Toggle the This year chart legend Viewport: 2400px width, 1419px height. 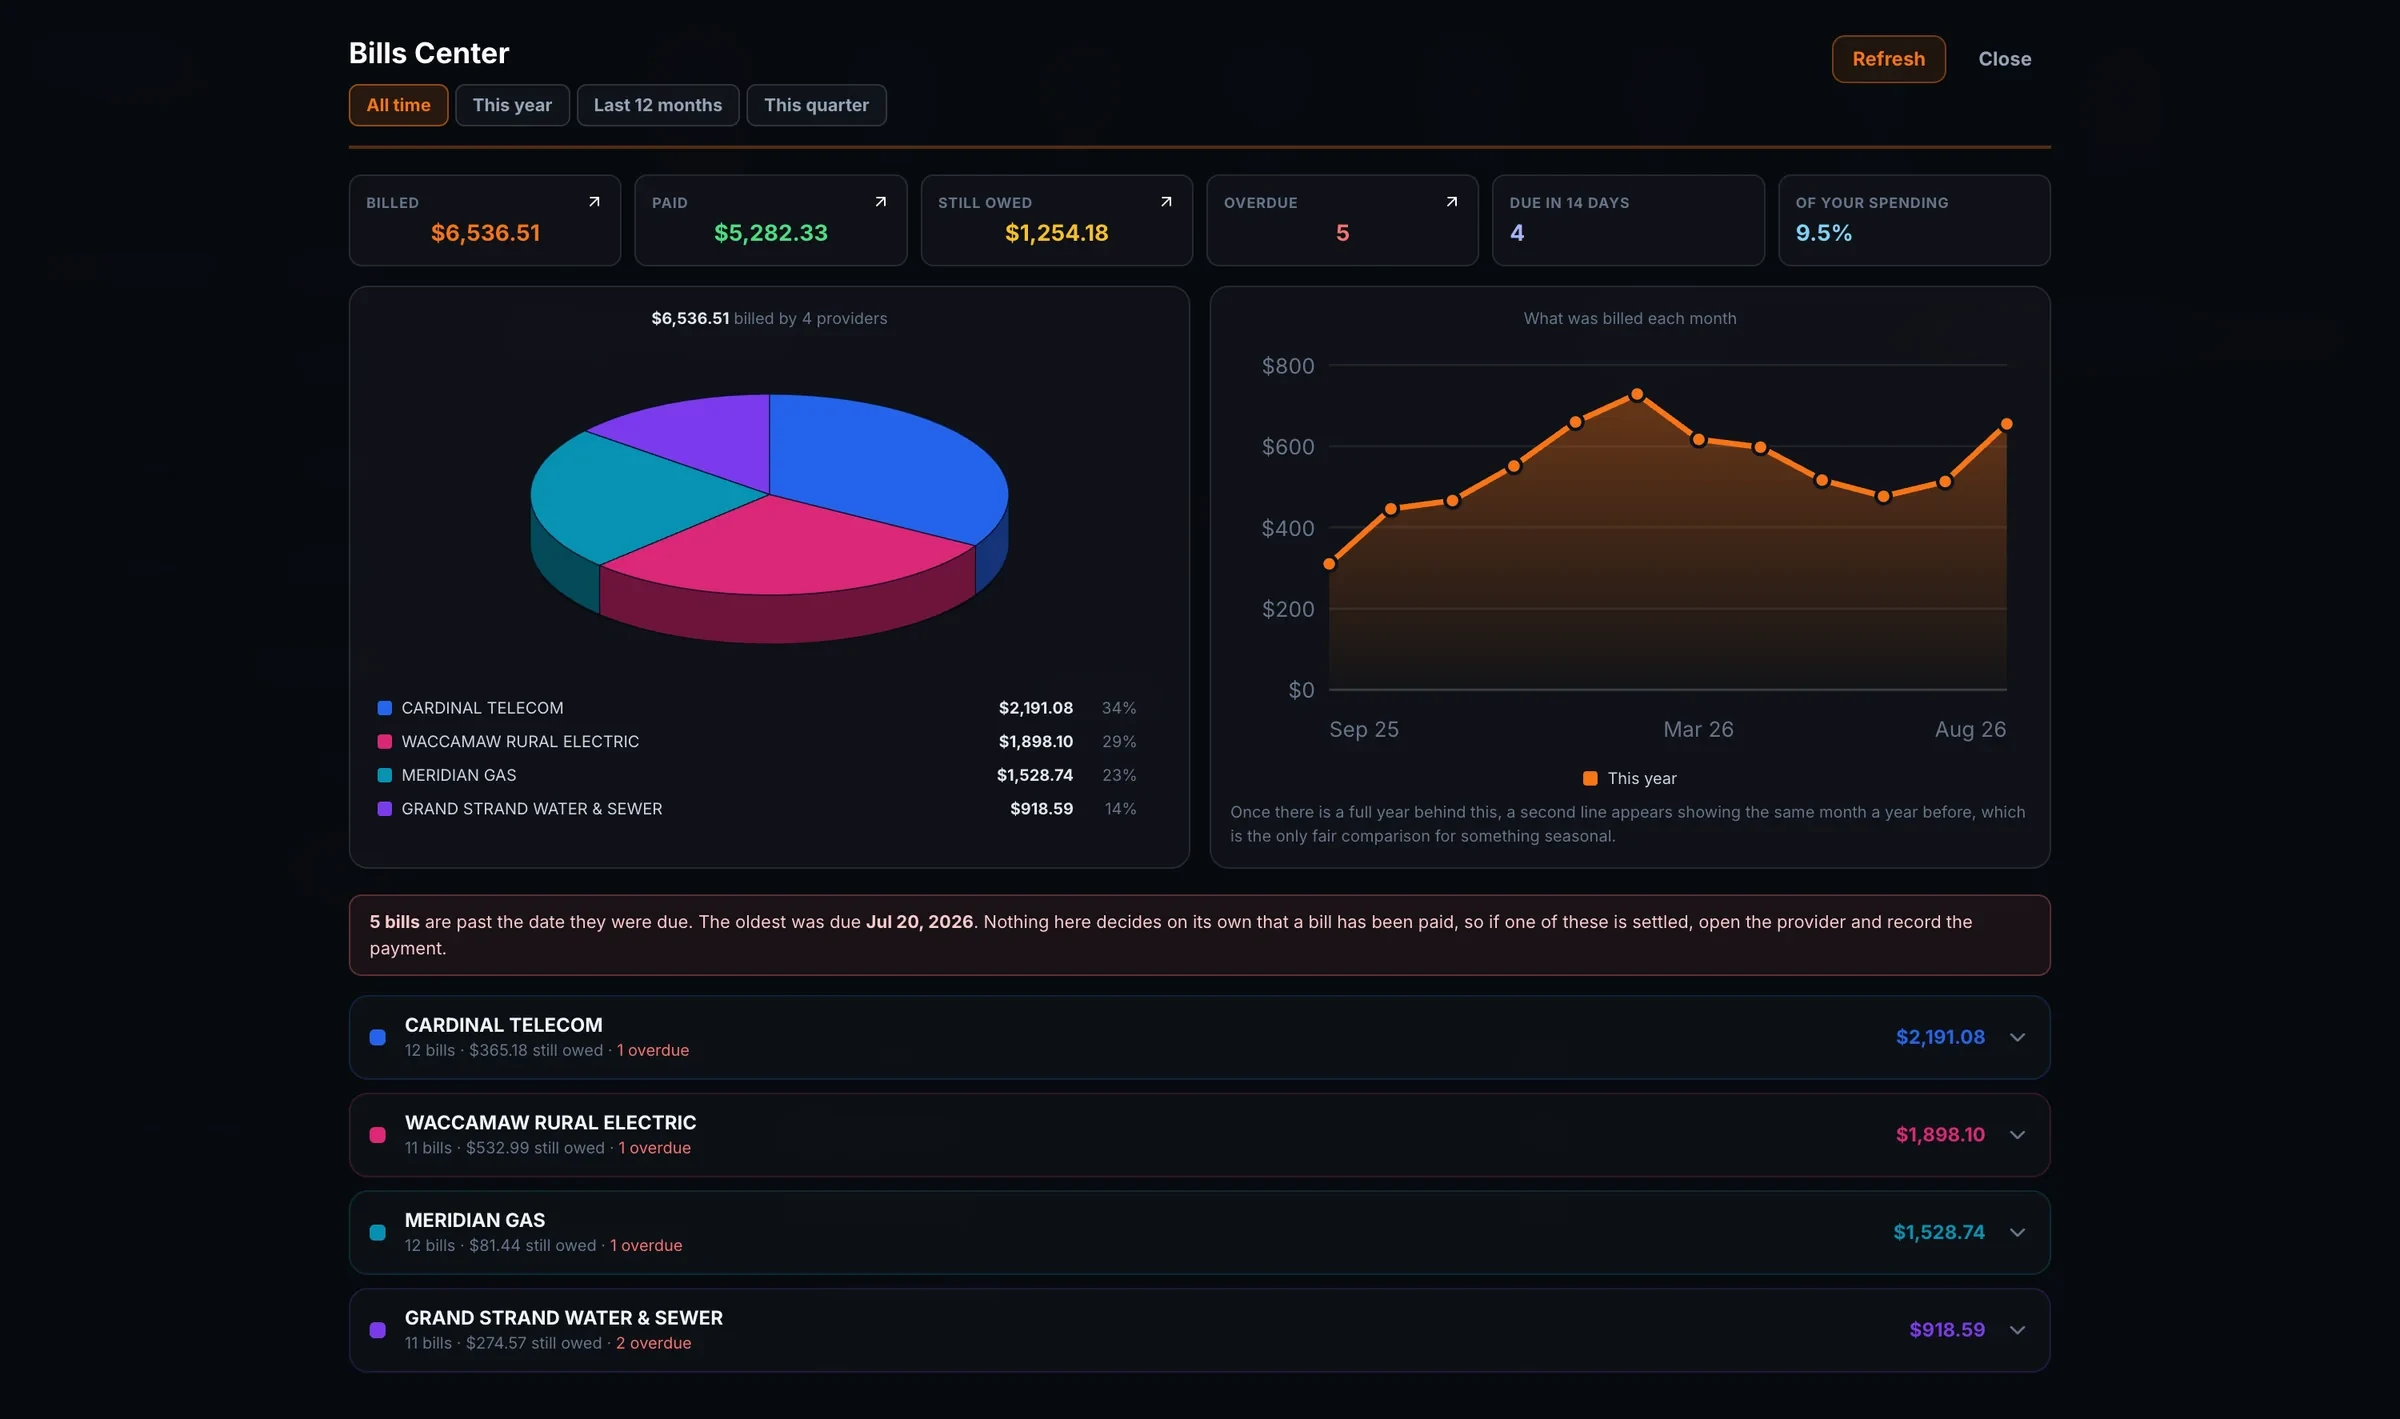coord(1630,778)
